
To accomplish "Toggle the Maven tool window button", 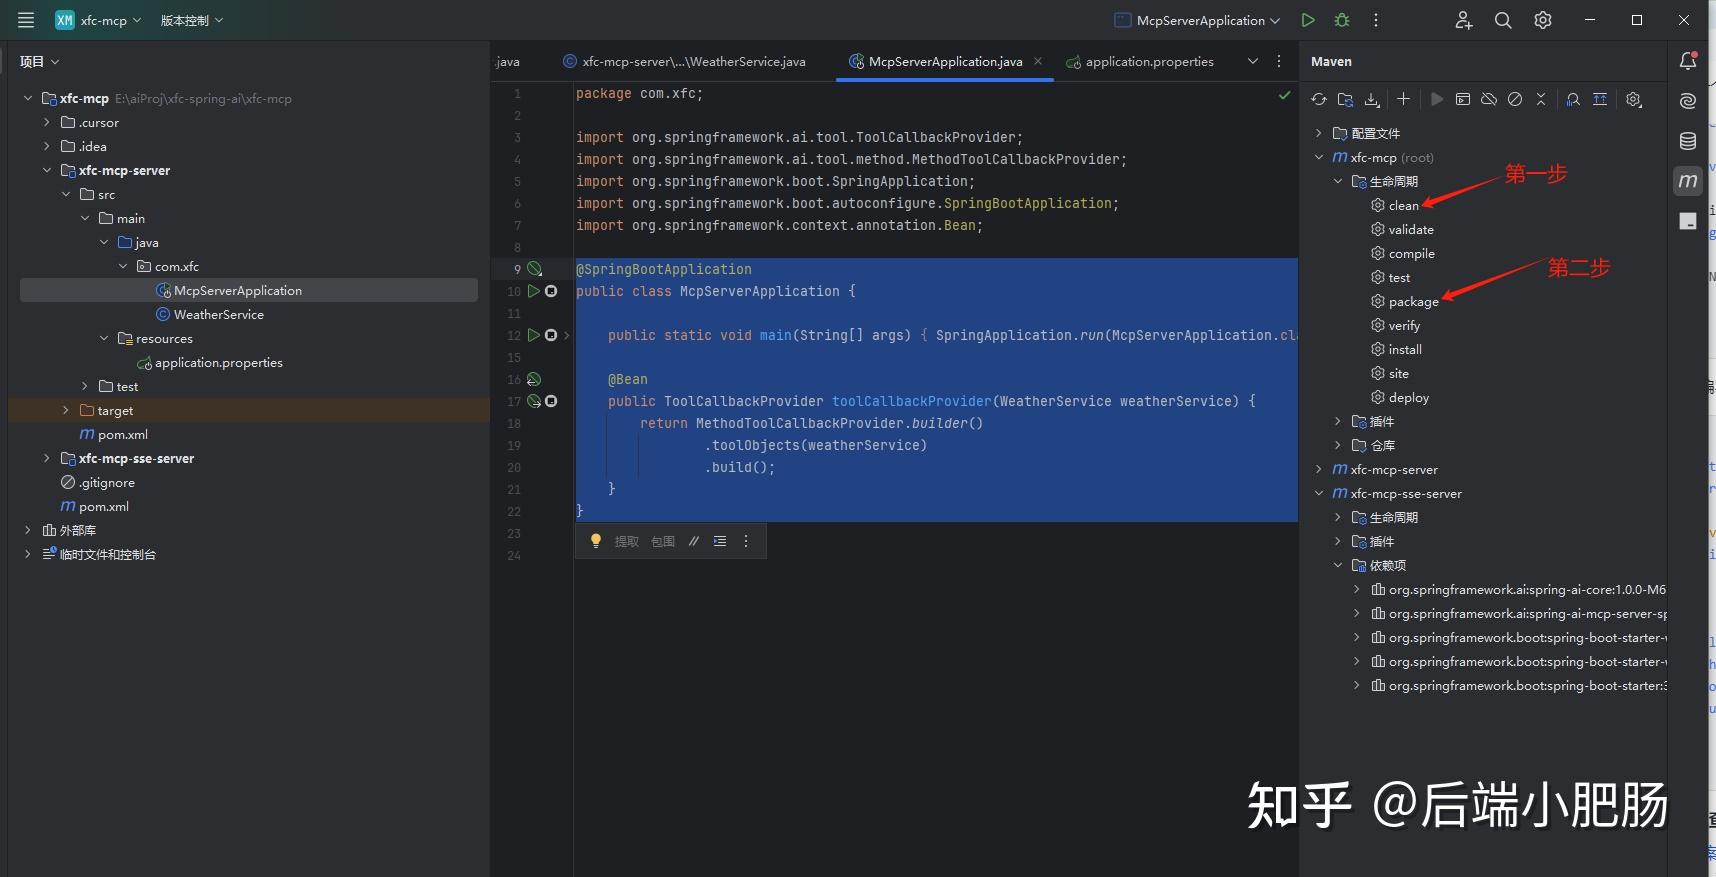I will (x=1688, y=181).
